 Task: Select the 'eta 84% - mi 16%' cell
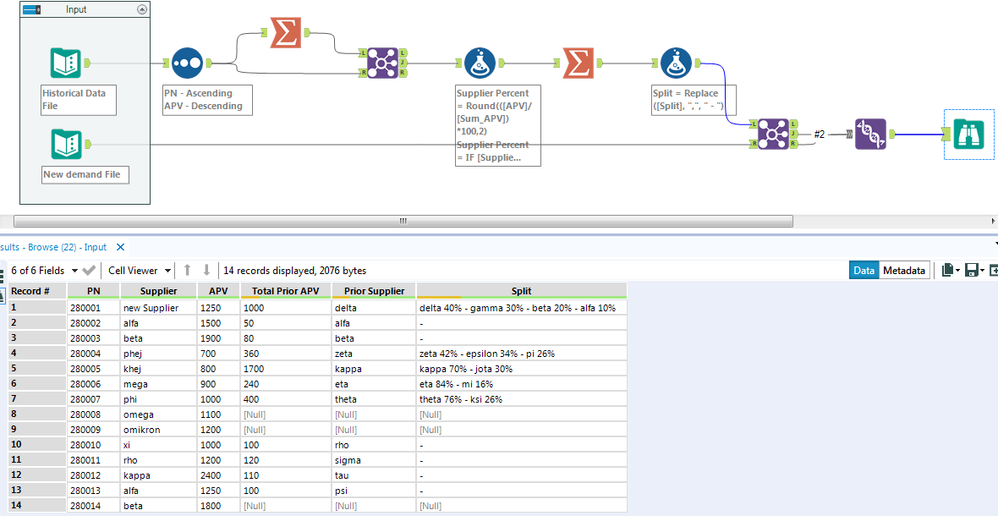point(521,384)
